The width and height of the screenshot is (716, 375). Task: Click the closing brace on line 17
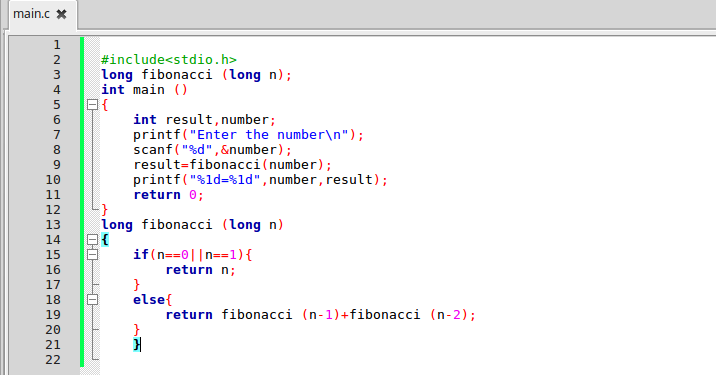click(137, 285)
